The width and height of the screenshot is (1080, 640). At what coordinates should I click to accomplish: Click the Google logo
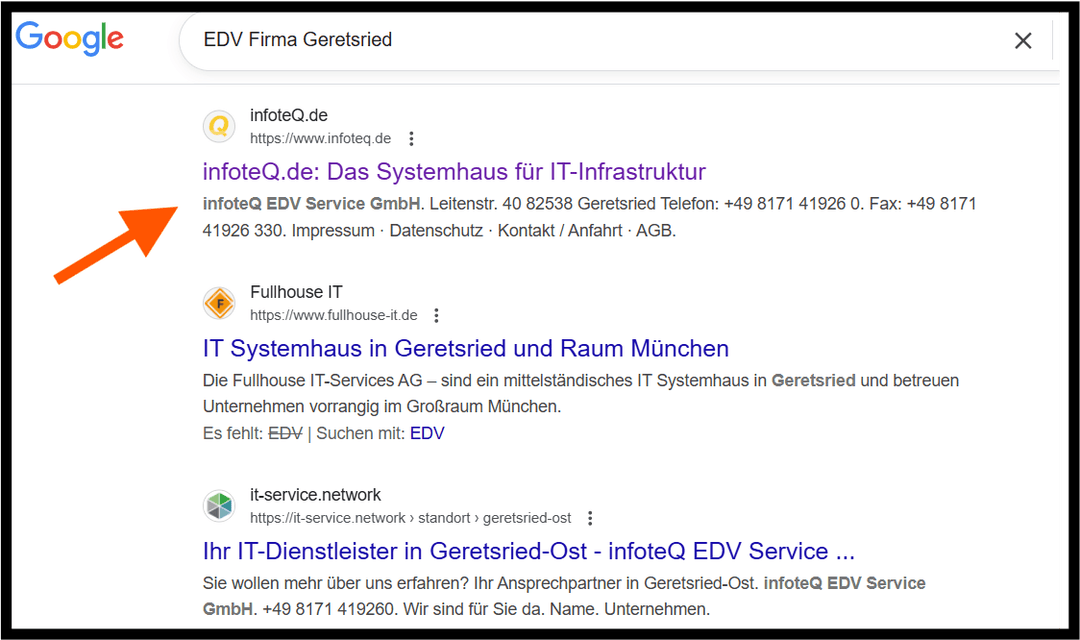(69, 39)
